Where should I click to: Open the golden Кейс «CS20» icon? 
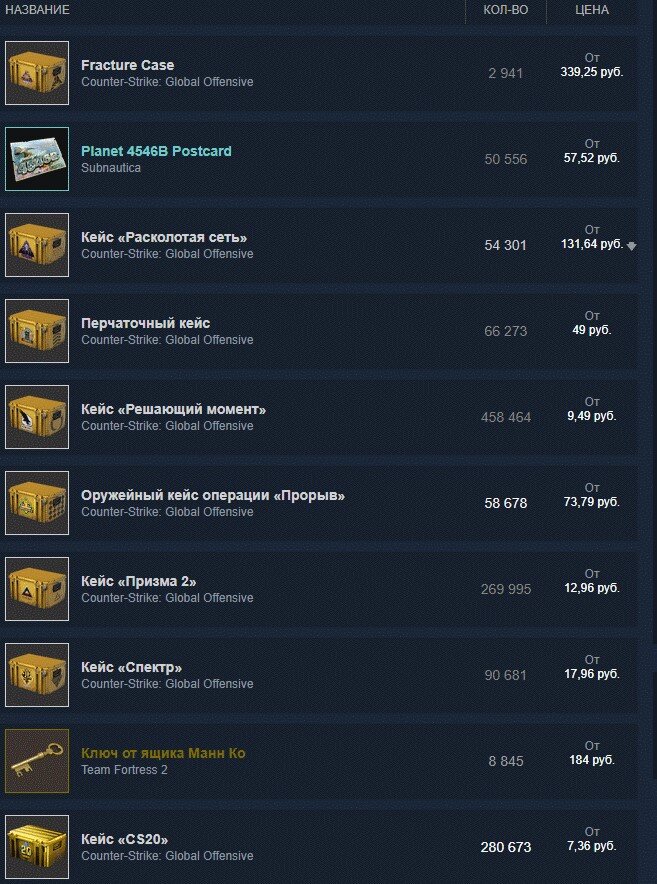(x=37, y=847)
